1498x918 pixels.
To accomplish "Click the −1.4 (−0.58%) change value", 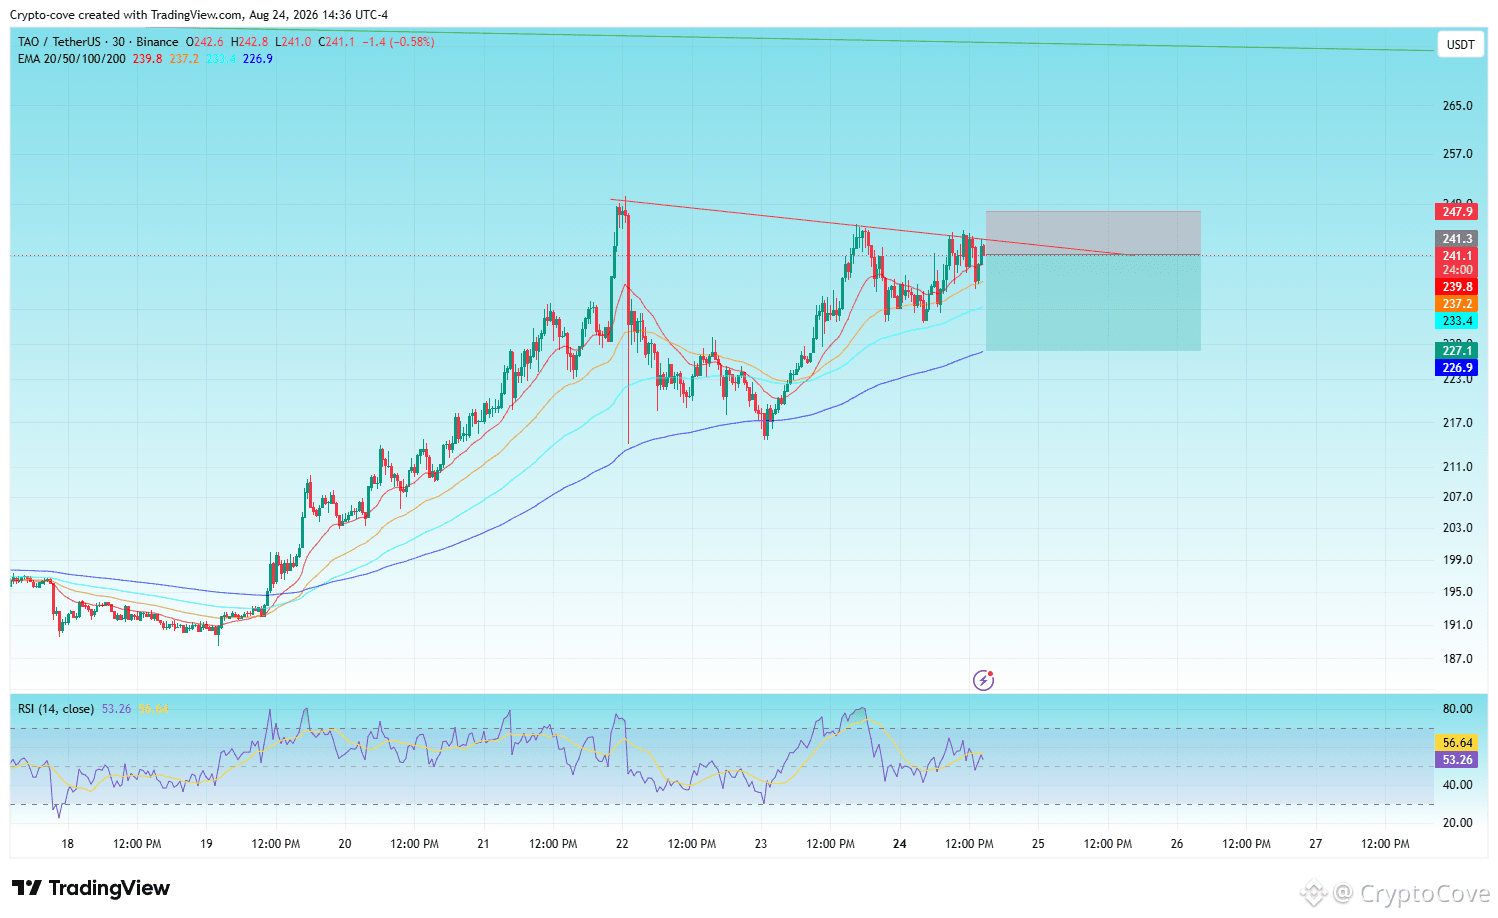I will tap(398, 42).
